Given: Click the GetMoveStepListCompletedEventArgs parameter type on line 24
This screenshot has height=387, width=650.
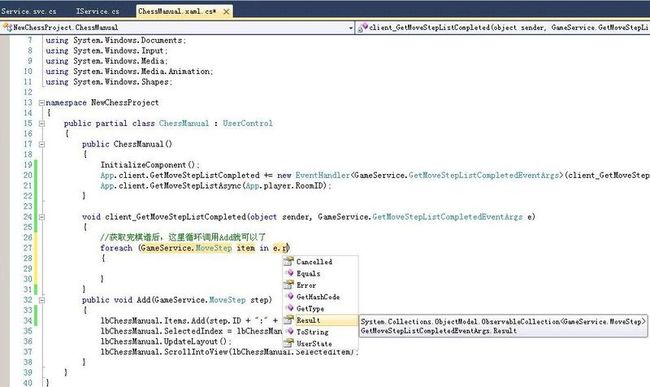Looking at the screenshot, I should (x=447, y=217).
